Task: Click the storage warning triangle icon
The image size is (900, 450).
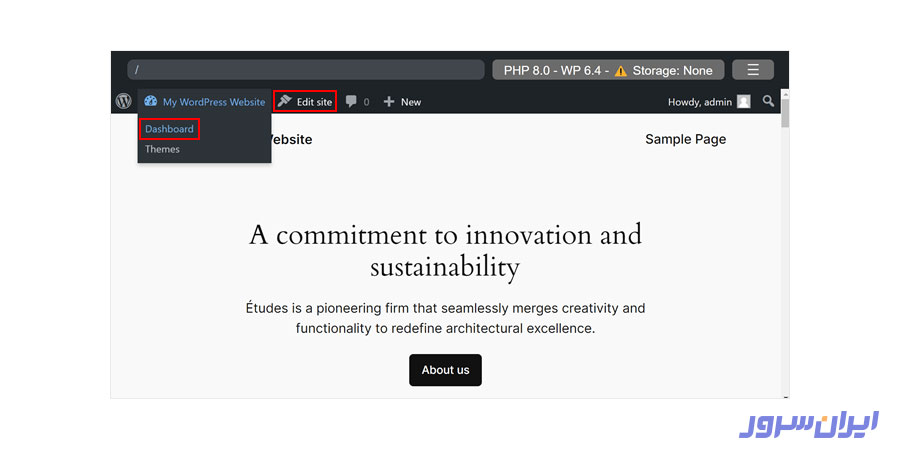Action: [x=620, y=71]
